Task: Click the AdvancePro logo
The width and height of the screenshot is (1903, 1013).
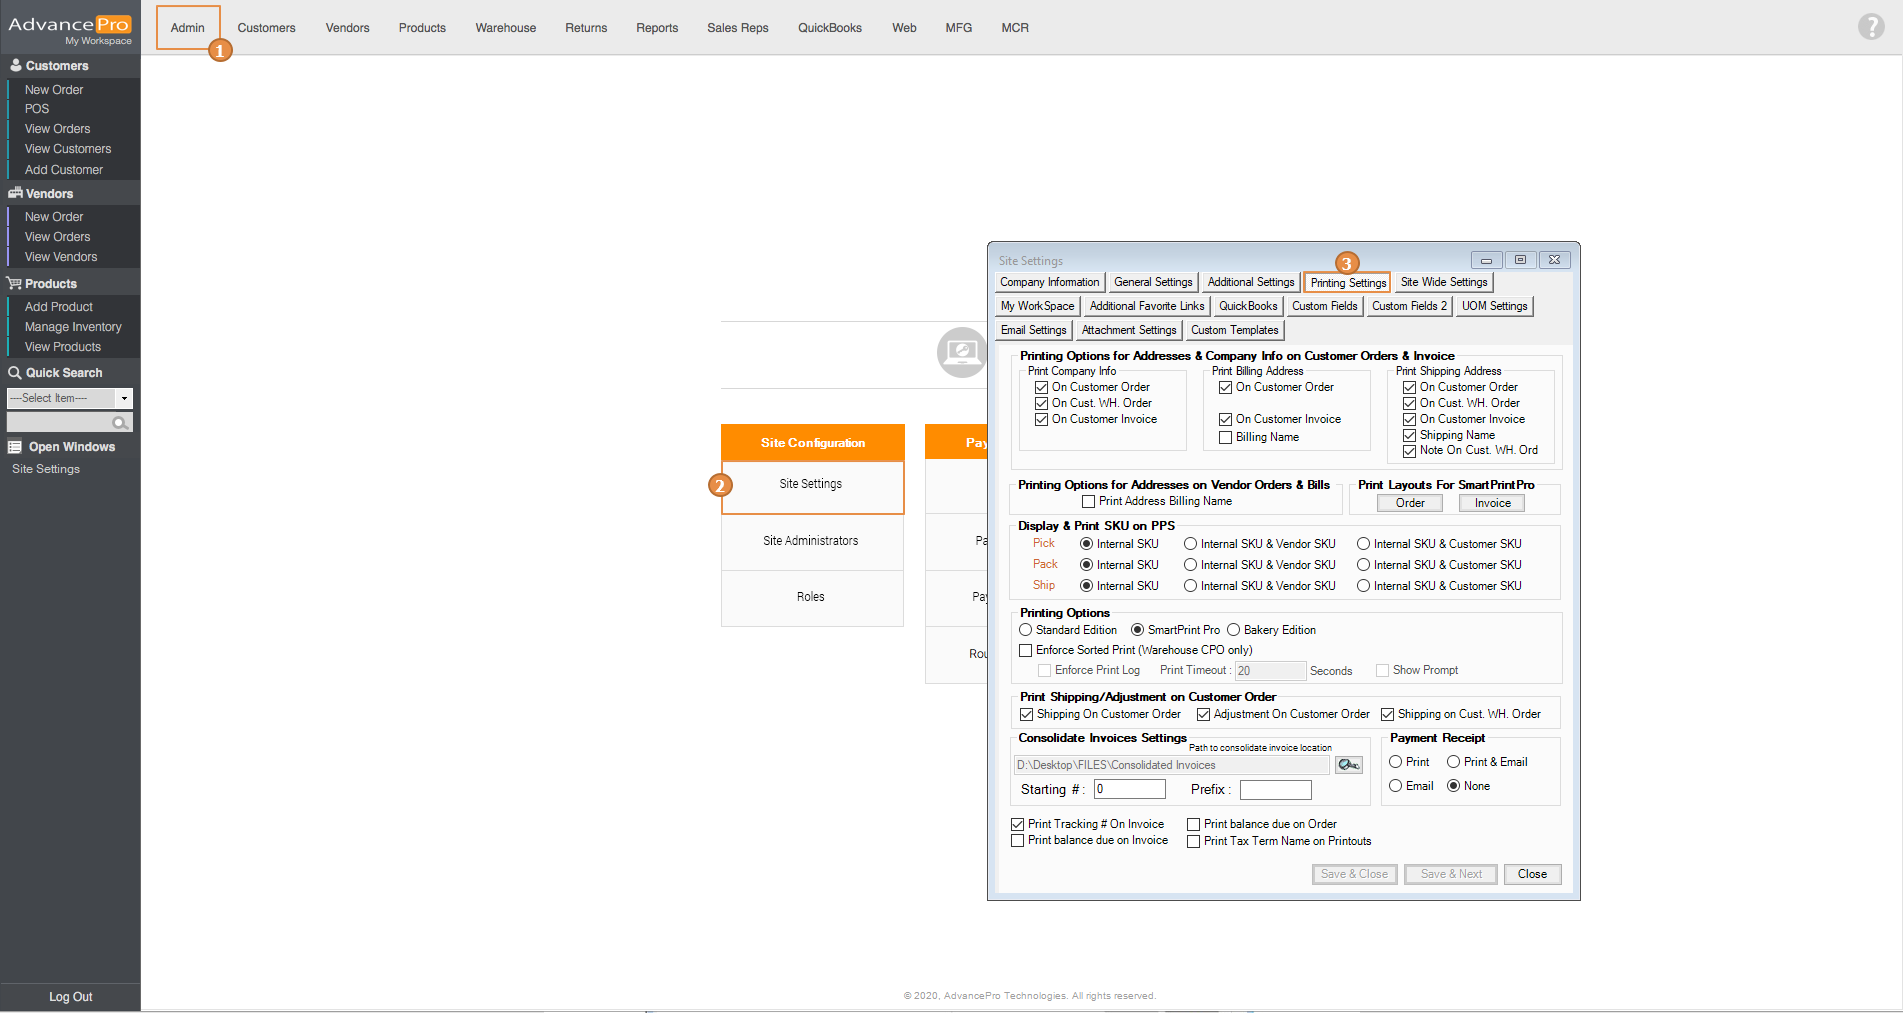Action: [69, 27]
